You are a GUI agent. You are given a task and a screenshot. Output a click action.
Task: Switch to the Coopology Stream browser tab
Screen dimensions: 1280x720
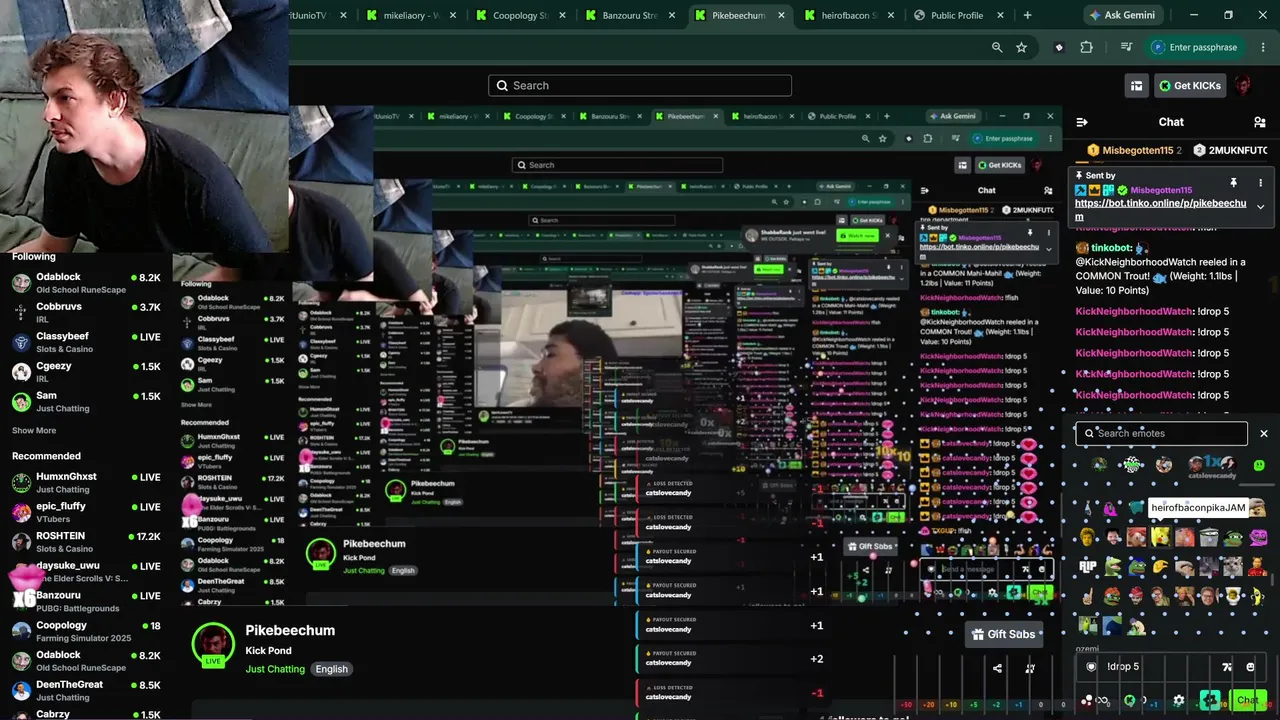tap(520, 15)
